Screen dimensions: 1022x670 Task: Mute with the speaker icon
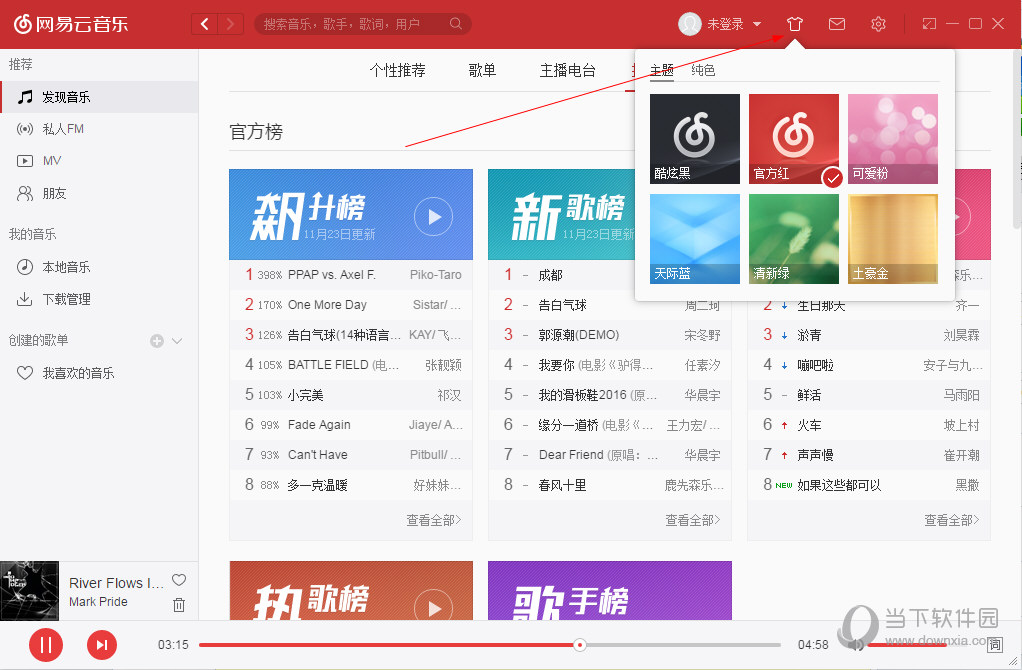(x=854, y=645)
